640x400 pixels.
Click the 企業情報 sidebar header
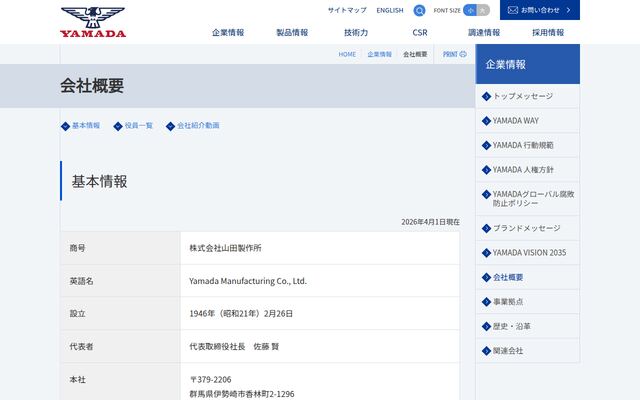pos(527,64)
